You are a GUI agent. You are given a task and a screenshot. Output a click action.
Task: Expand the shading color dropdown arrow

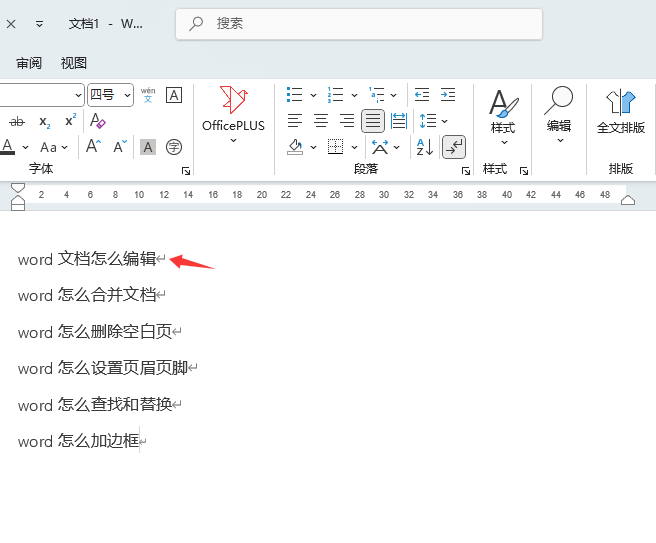click(313, 147)
